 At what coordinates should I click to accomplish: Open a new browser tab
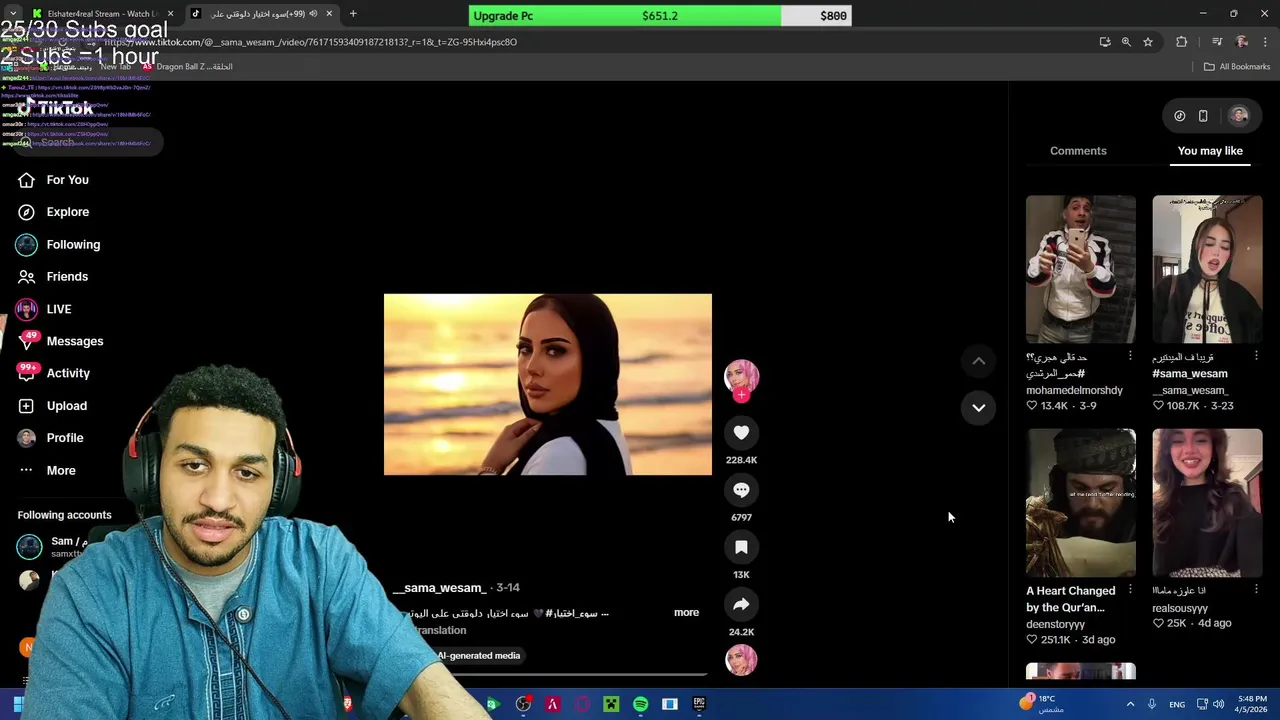(353, 14)
